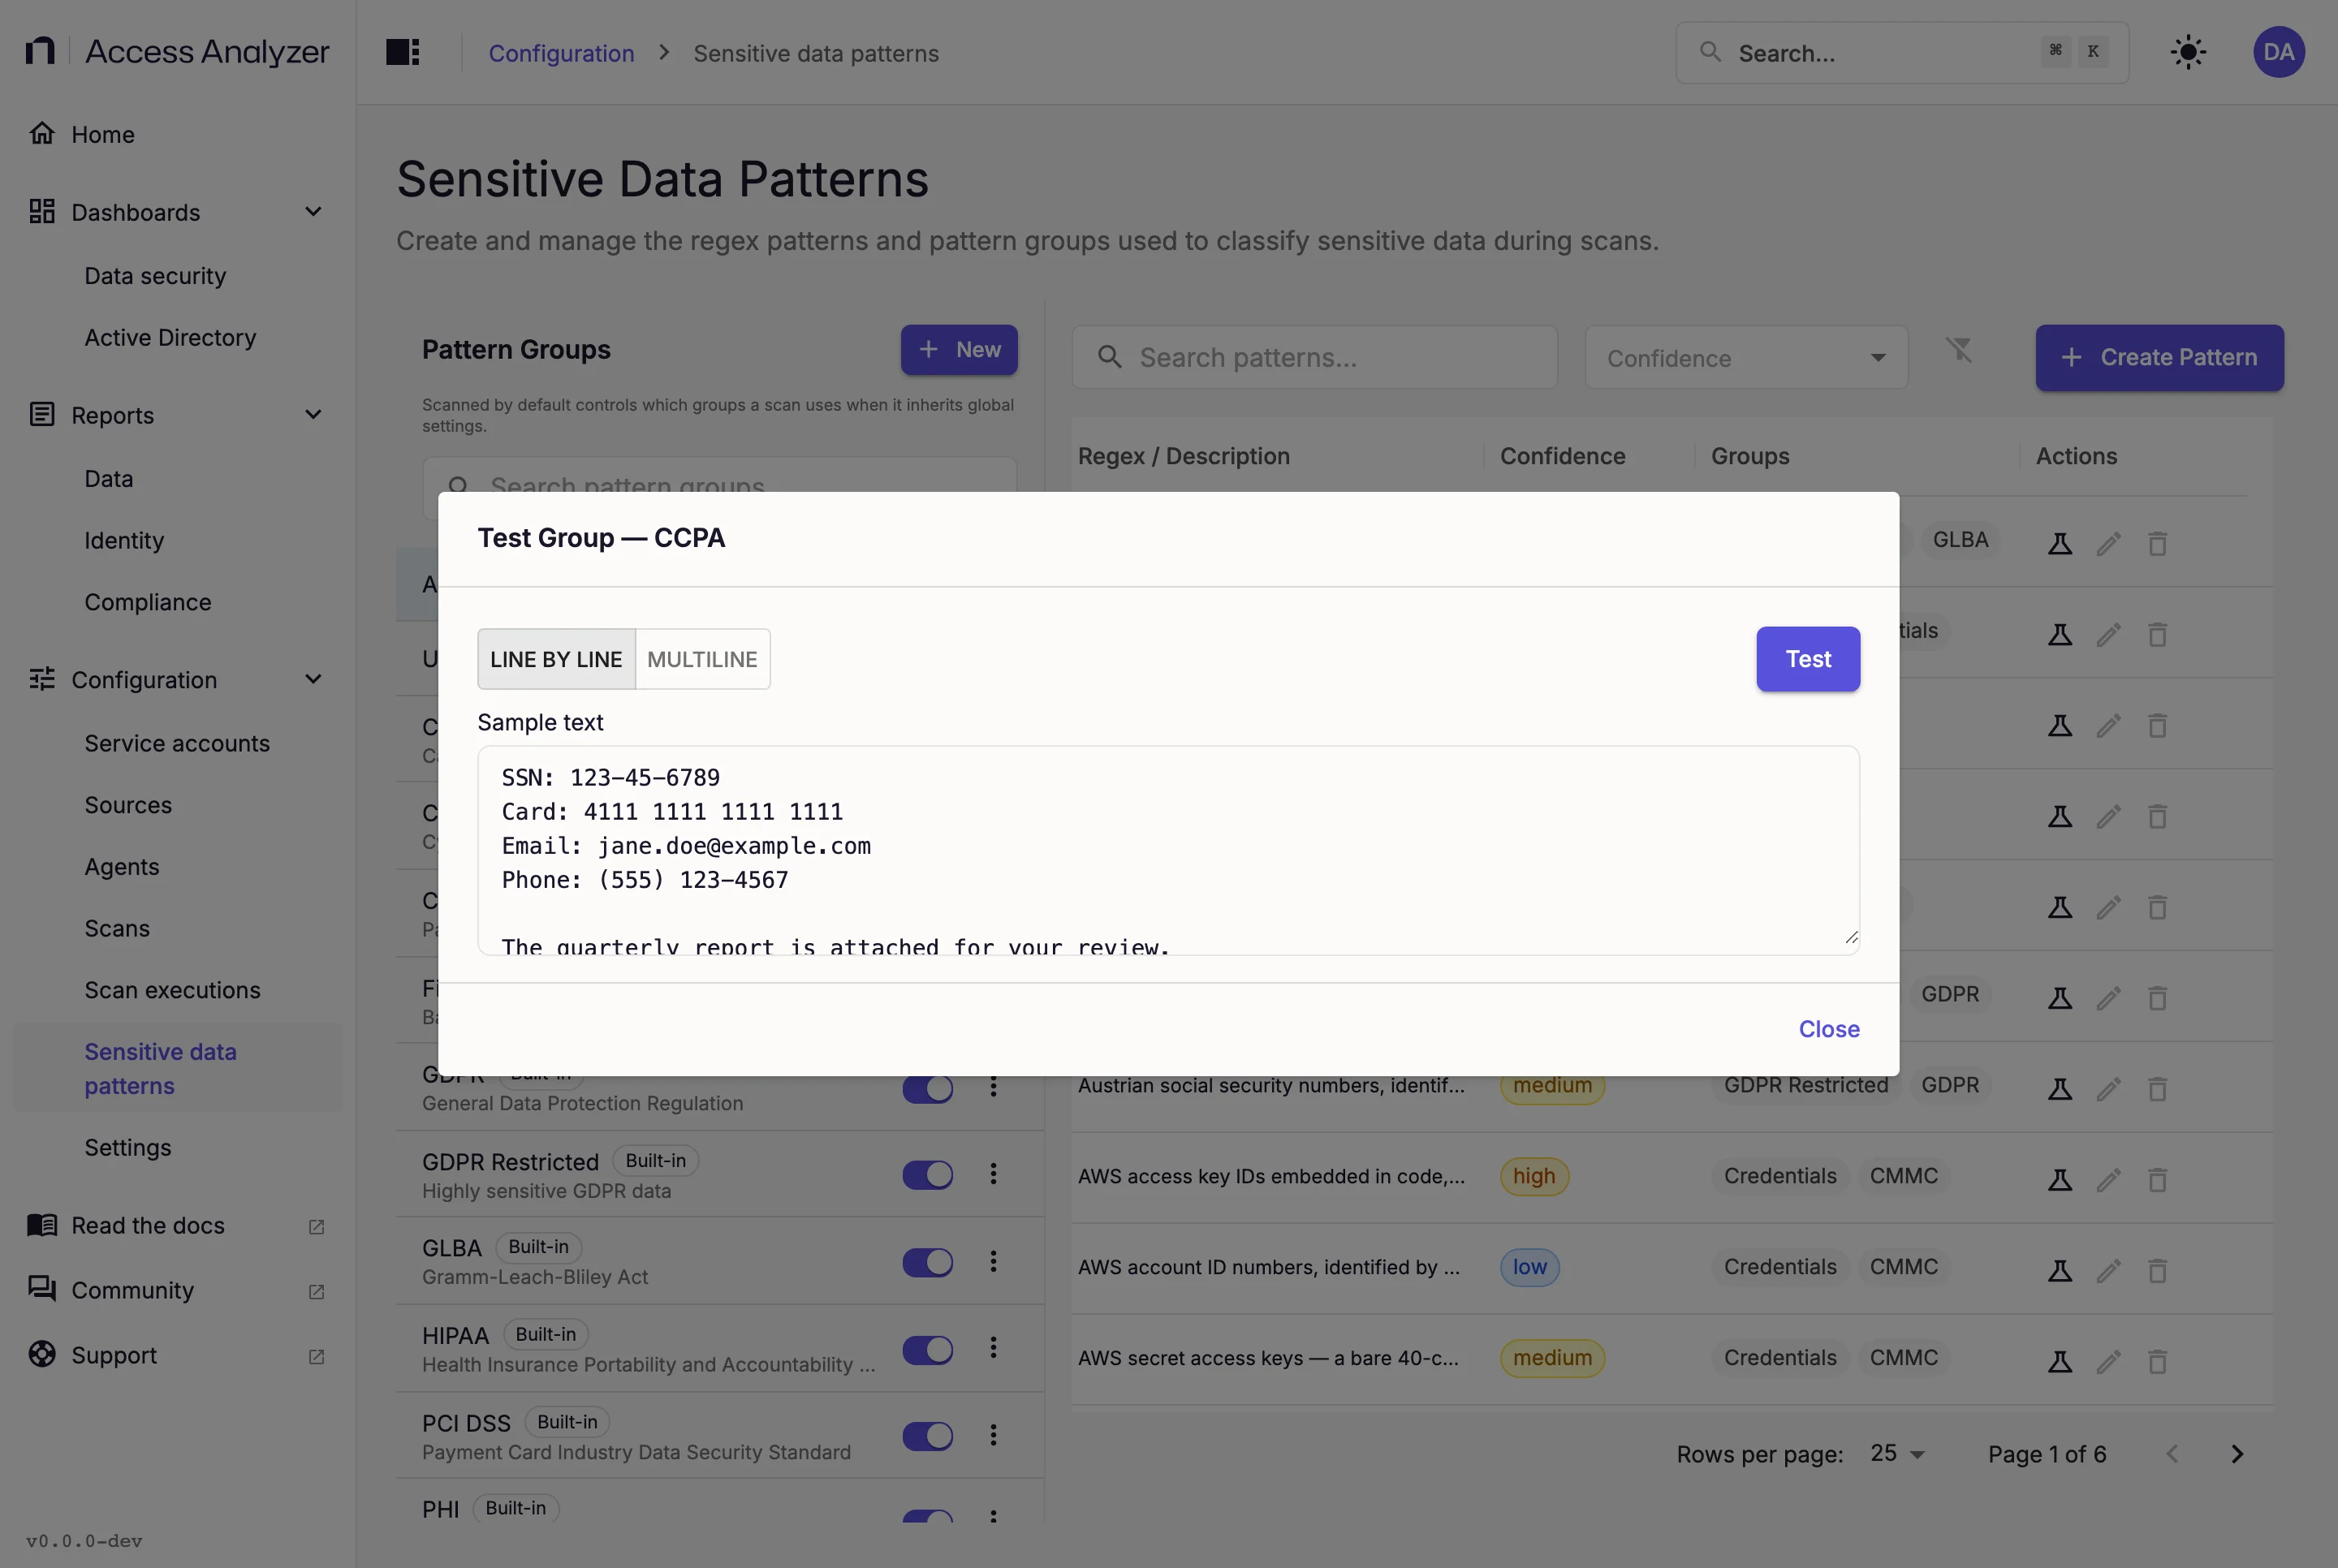Edit the Austrian social security numbers pattern
Screen dimensions: 2338x1568
pyautogui.click(x=2109, y=1088)
